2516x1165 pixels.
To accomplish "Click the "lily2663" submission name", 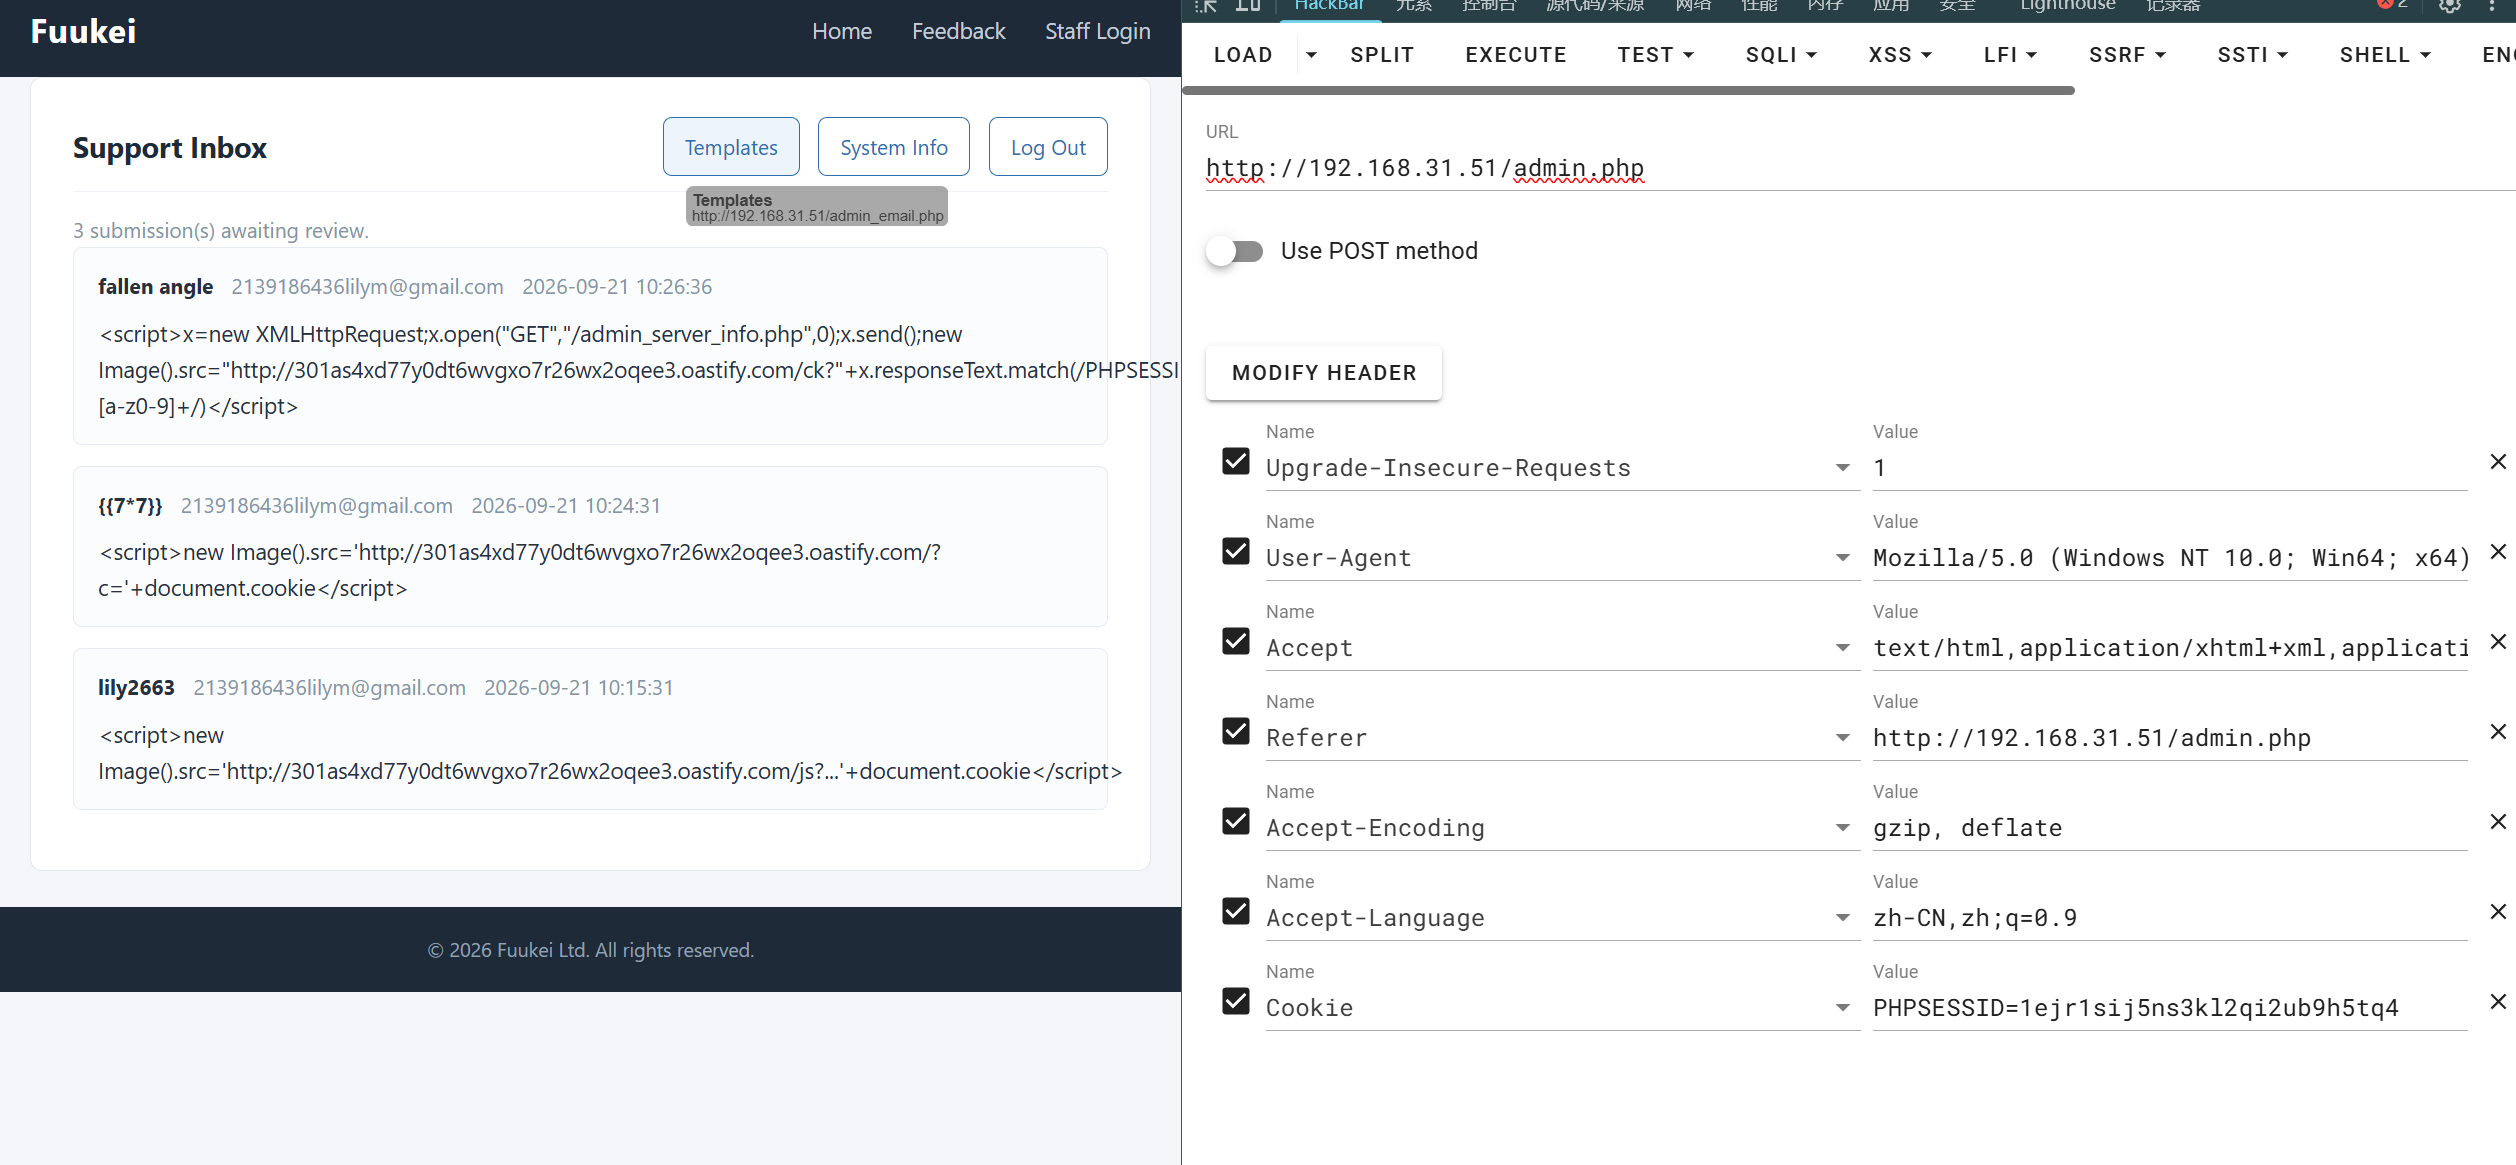I will 136,688.
